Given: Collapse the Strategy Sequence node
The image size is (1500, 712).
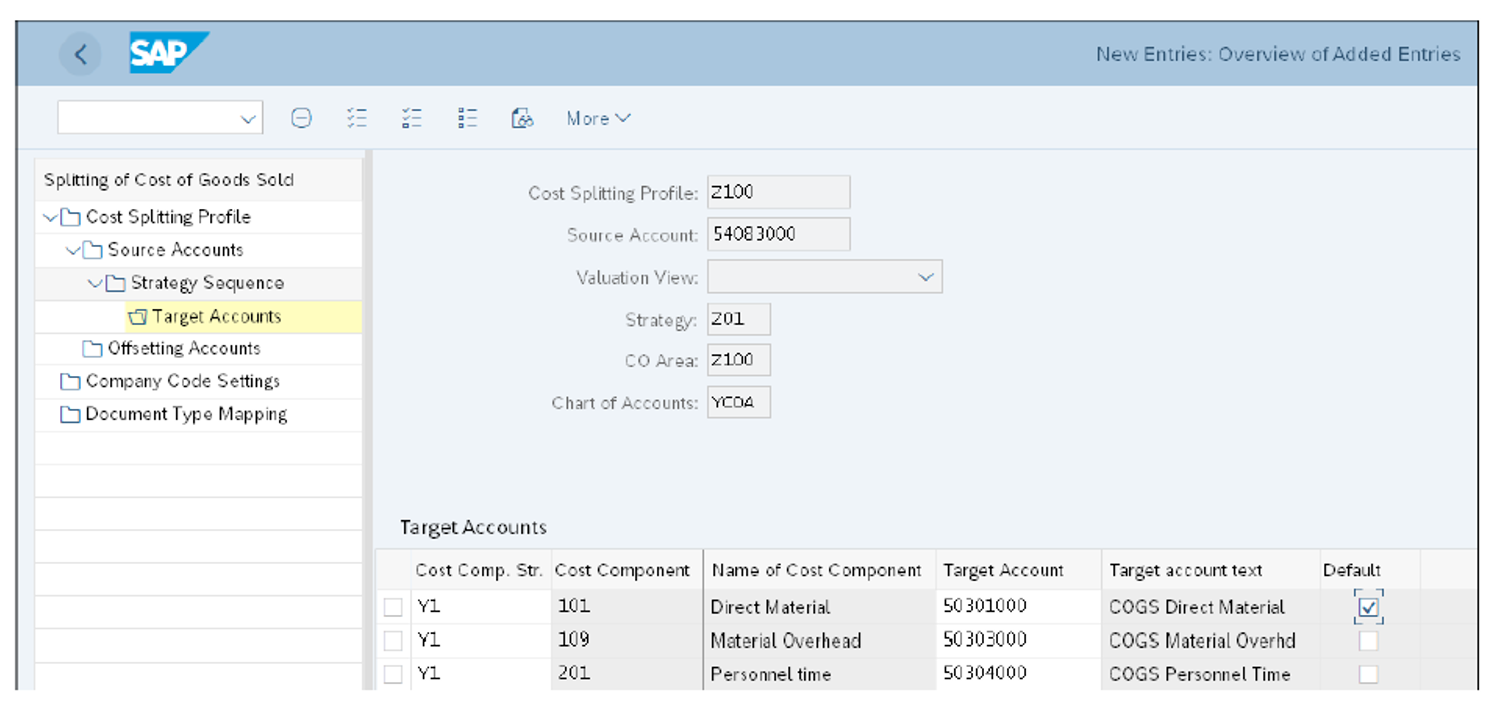Looking at the screenshot, I should click(x=95, y=283).
